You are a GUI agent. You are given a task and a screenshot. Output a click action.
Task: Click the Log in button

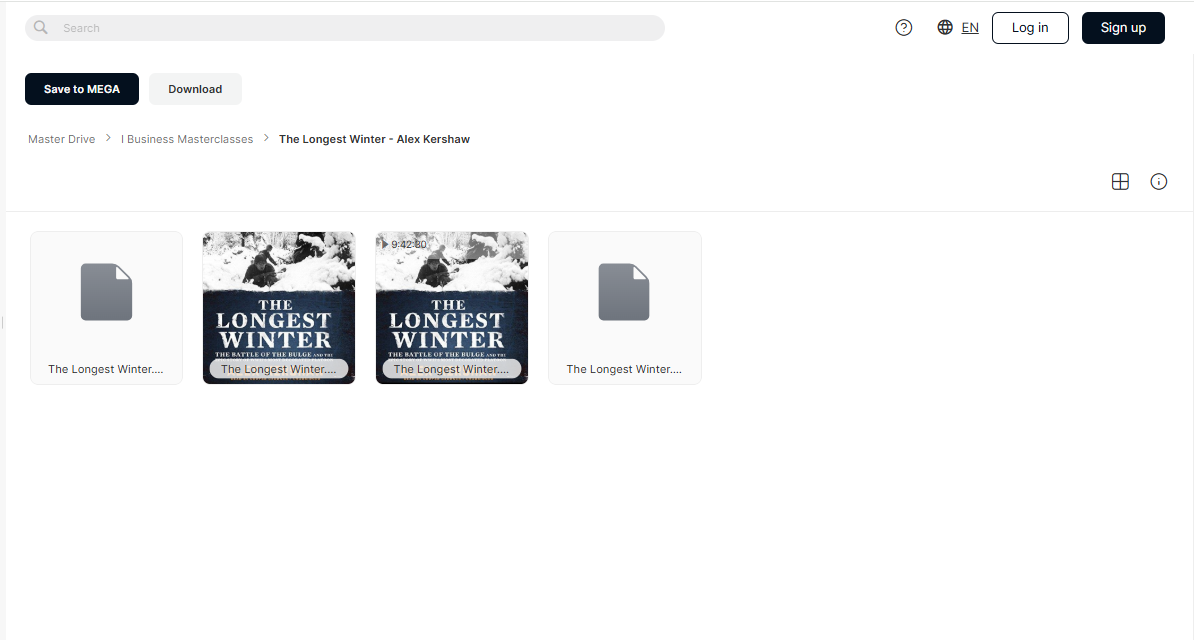pos(1030,28)
